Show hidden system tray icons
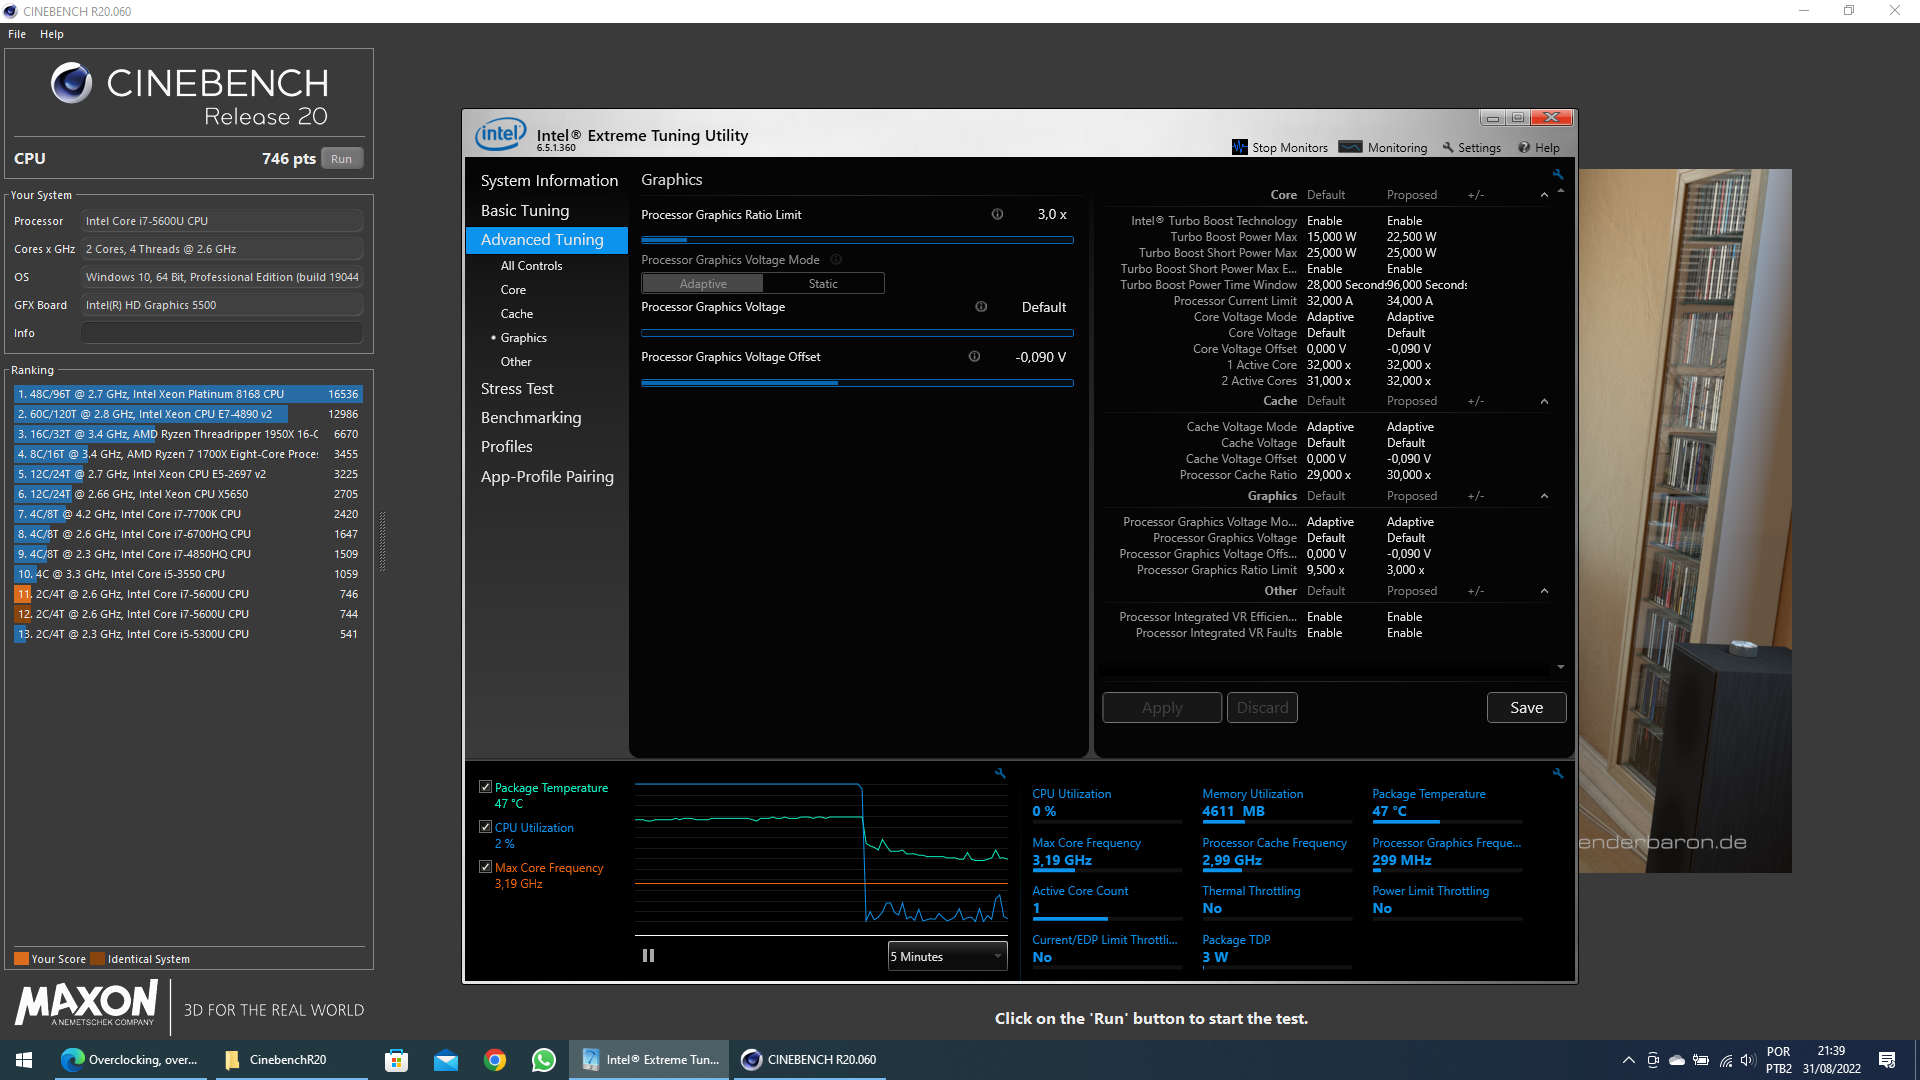 [x=1628, y=1060]
